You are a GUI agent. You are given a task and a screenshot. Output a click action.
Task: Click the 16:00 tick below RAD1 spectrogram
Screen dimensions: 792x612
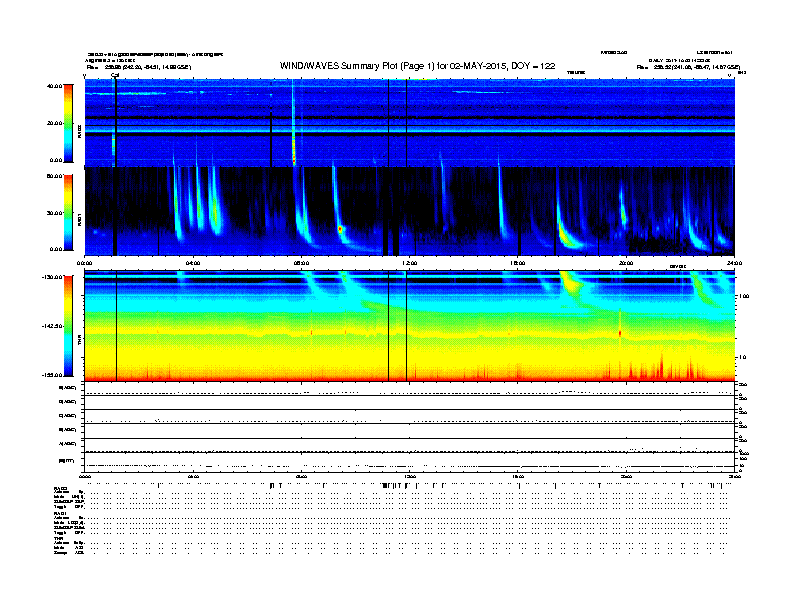518,263
